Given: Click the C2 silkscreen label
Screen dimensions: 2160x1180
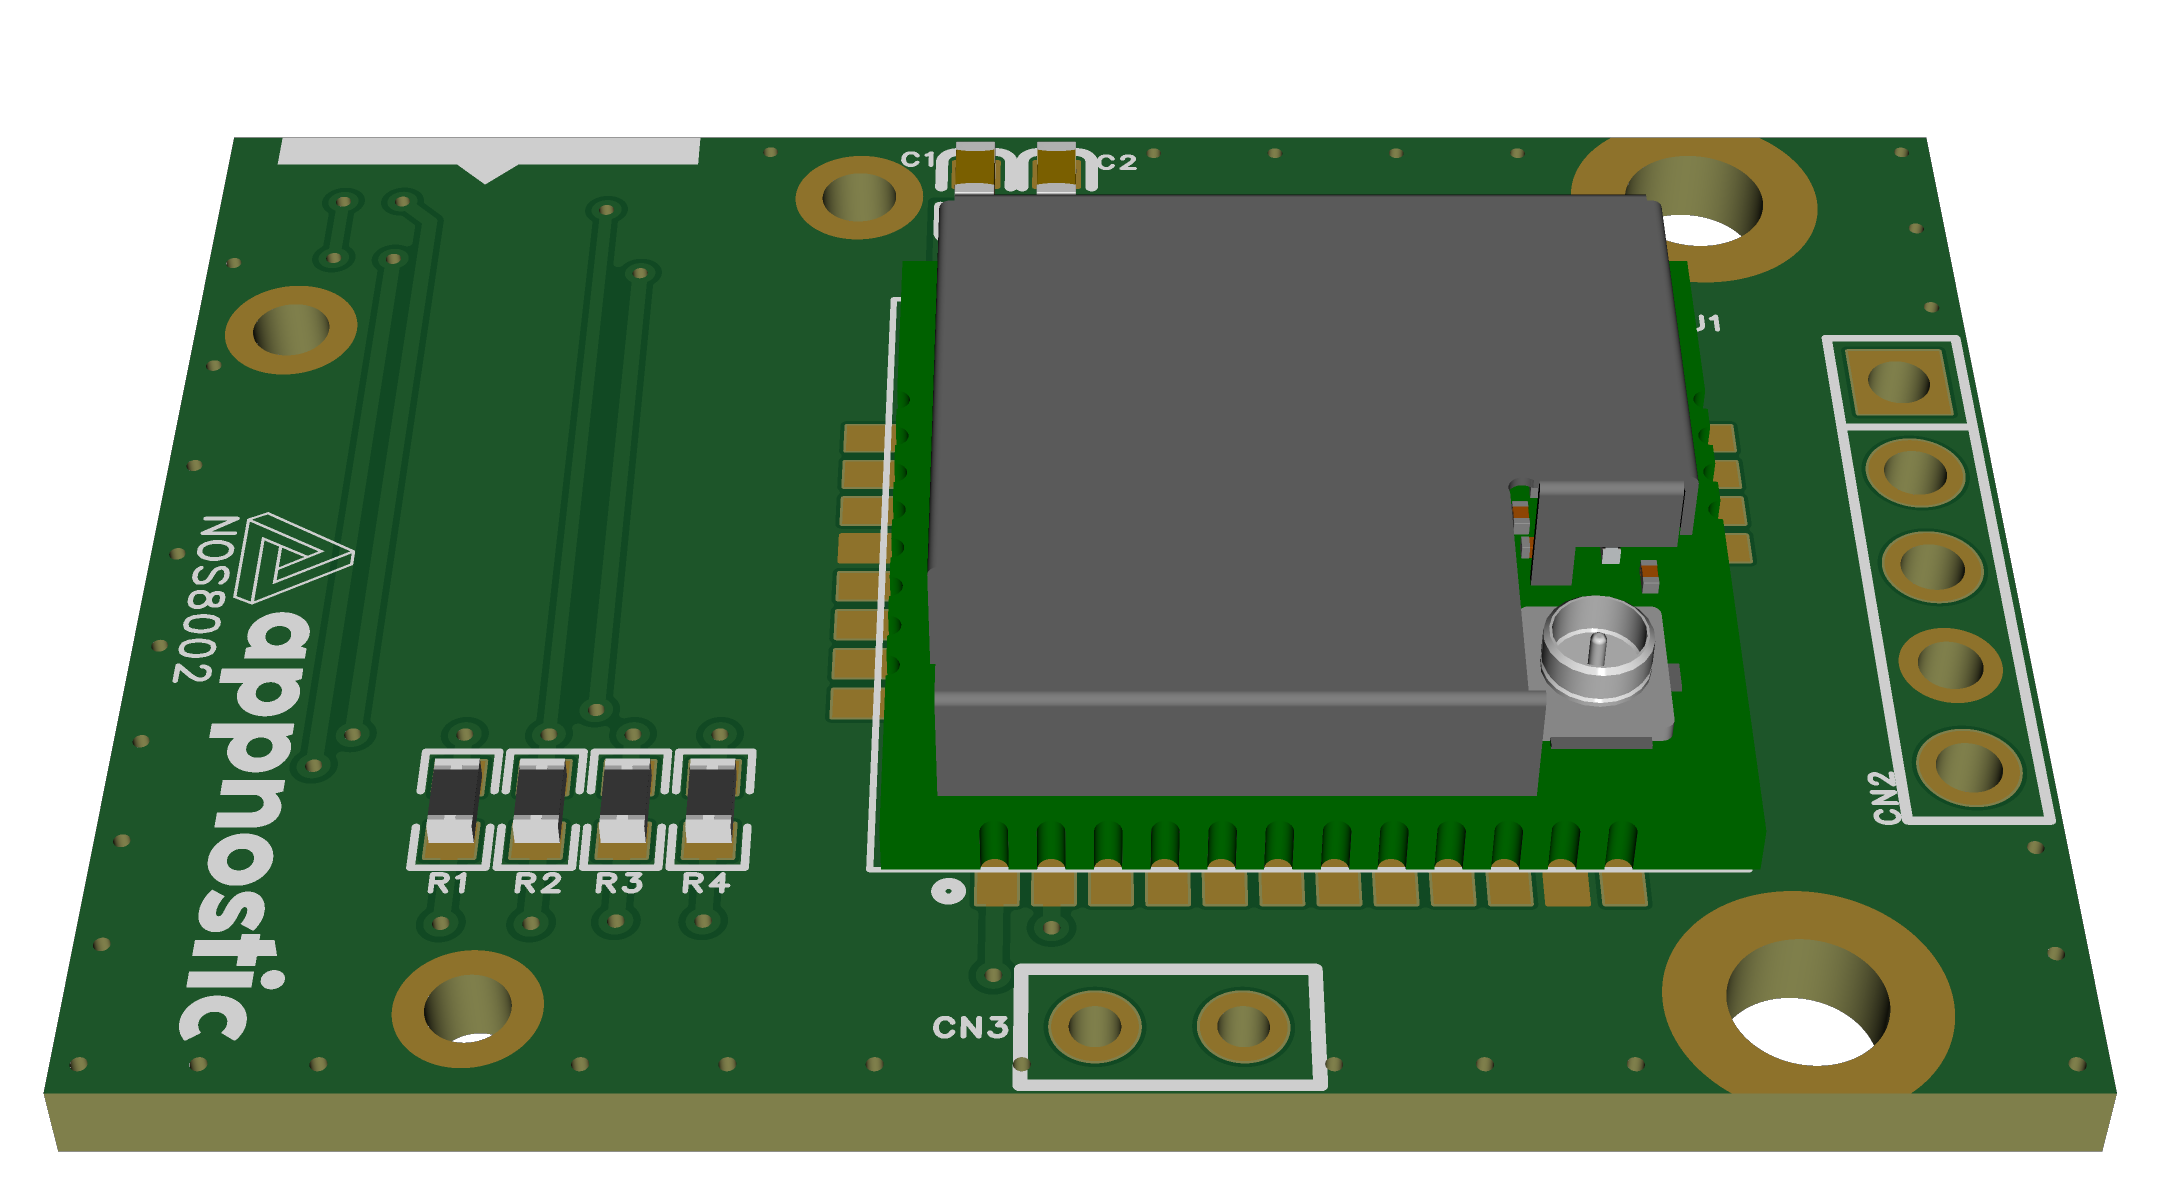Looking at the screenshot, I should point(1117,162).
